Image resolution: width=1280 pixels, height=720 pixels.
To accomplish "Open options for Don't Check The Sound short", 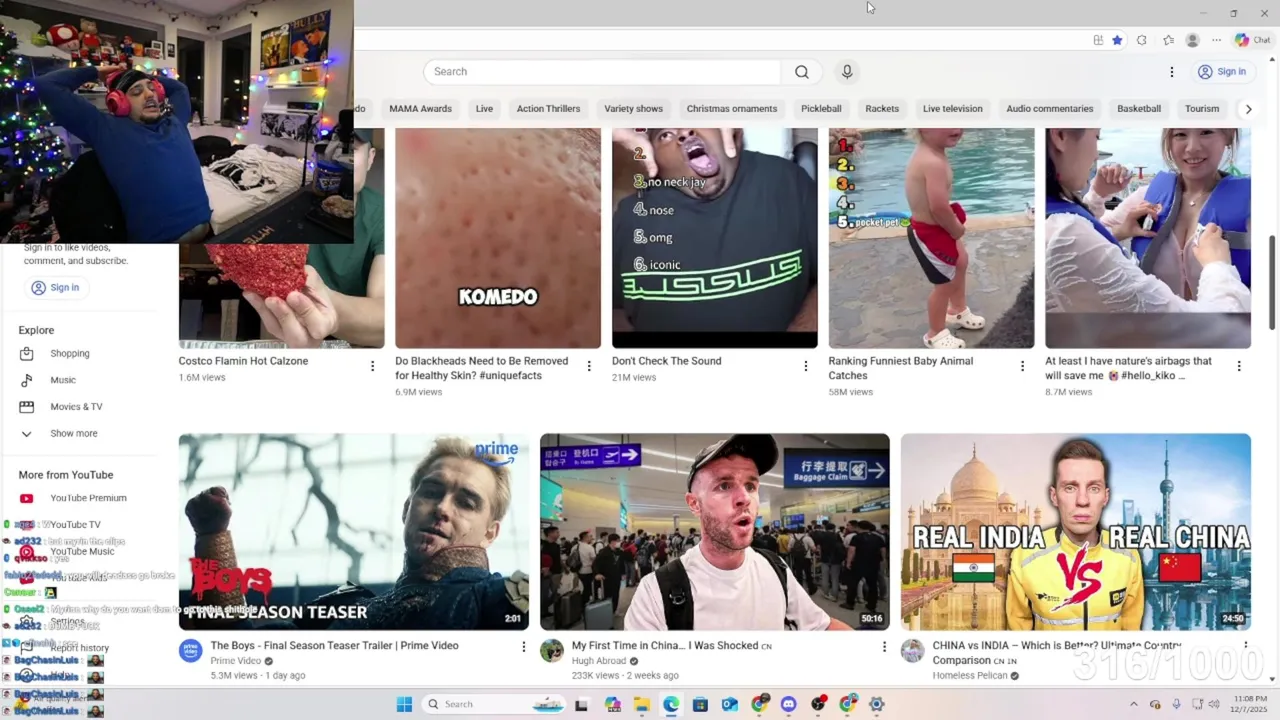I will [806, 366].
